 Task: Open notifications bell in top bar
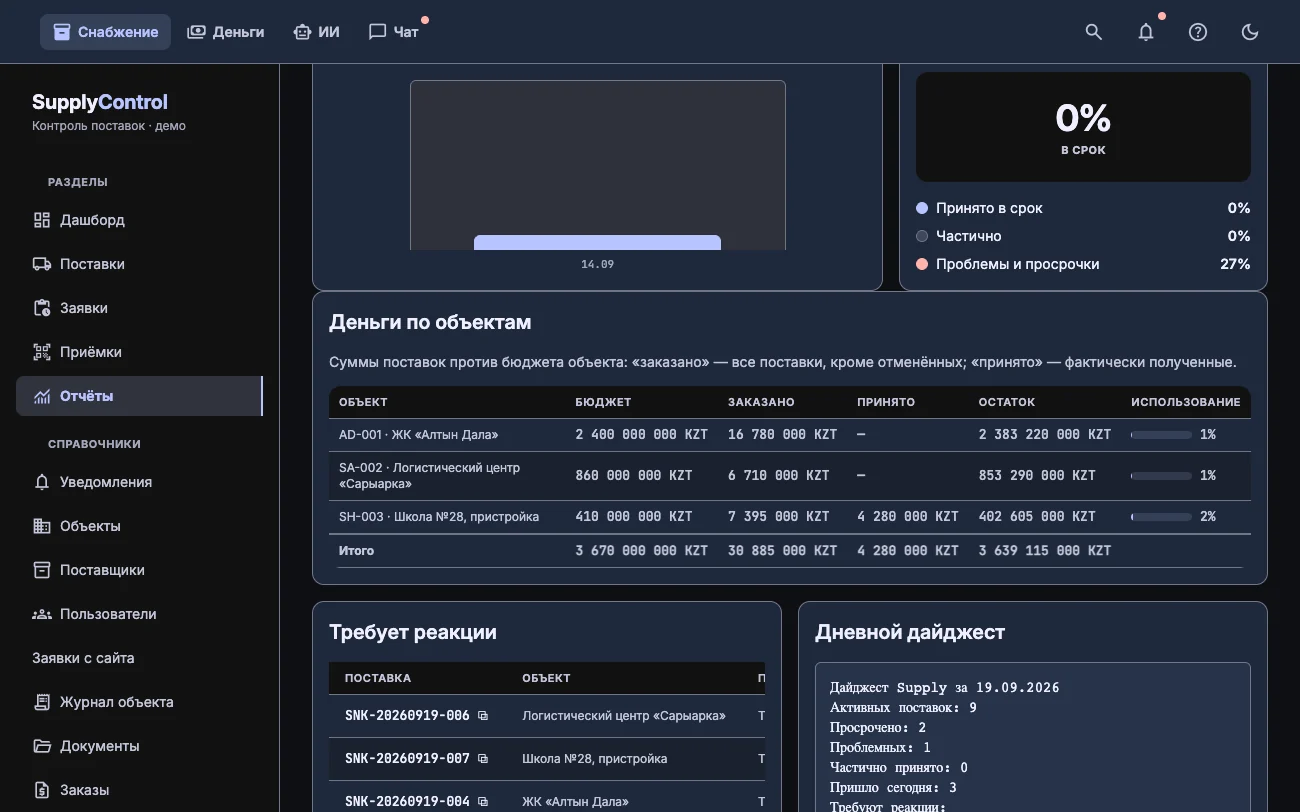[1146, 32]
